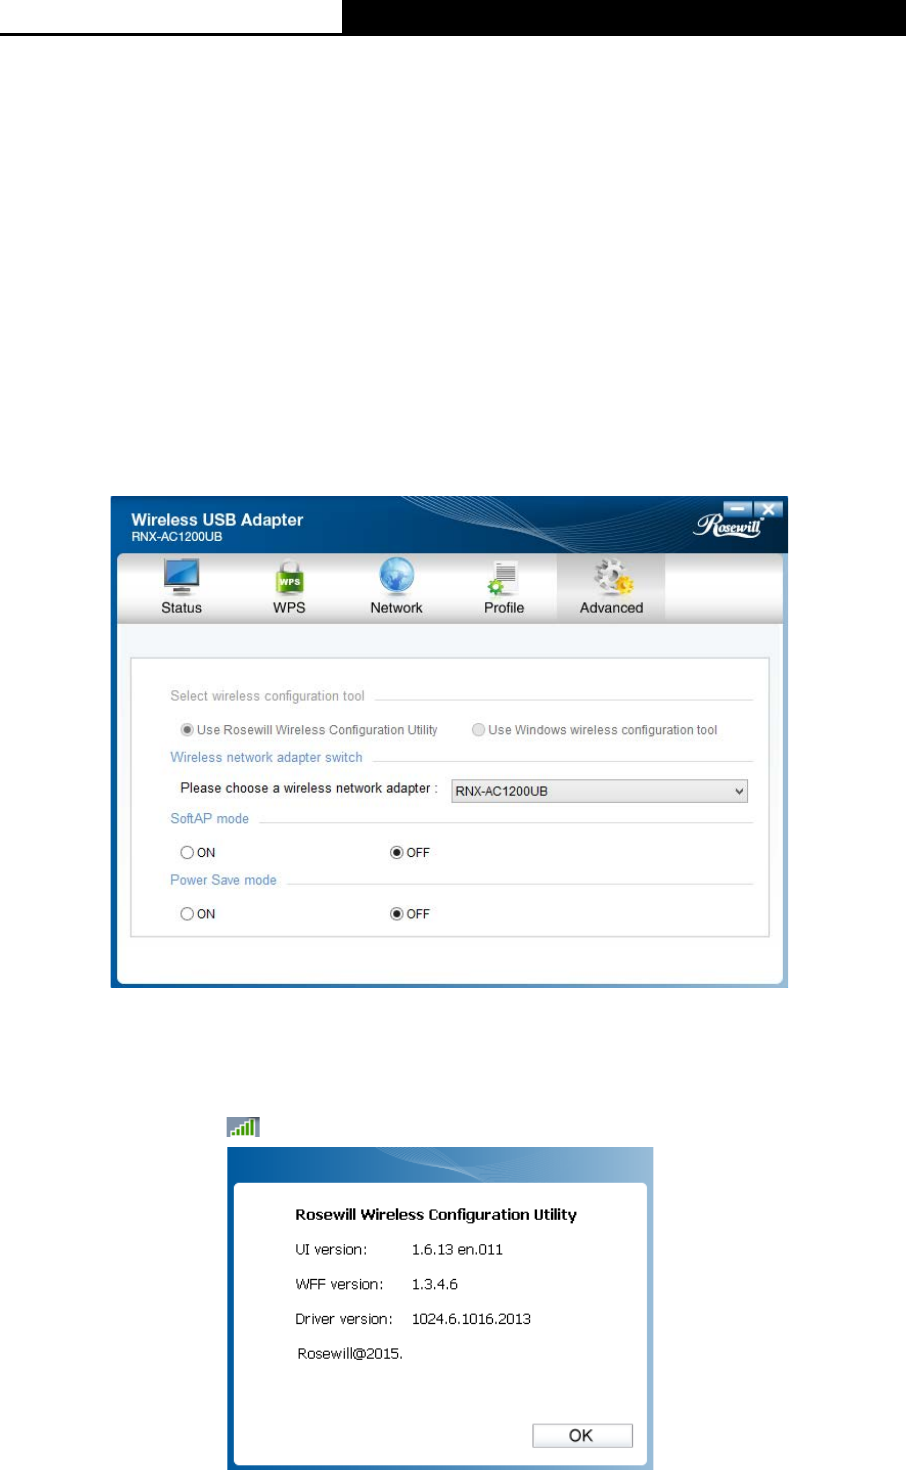Click the Select wireless configuration tool heading
This screenshot has width=906, height=1470.
267,696
